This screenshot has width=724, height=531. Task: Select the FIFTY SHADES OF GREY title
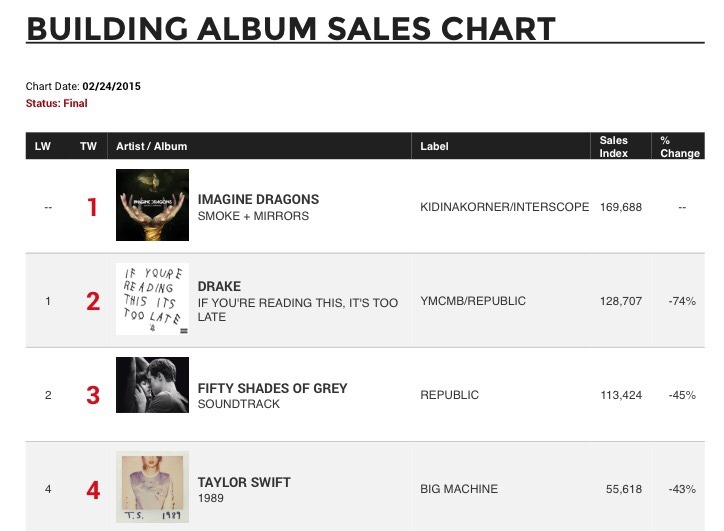pos(272,388)
